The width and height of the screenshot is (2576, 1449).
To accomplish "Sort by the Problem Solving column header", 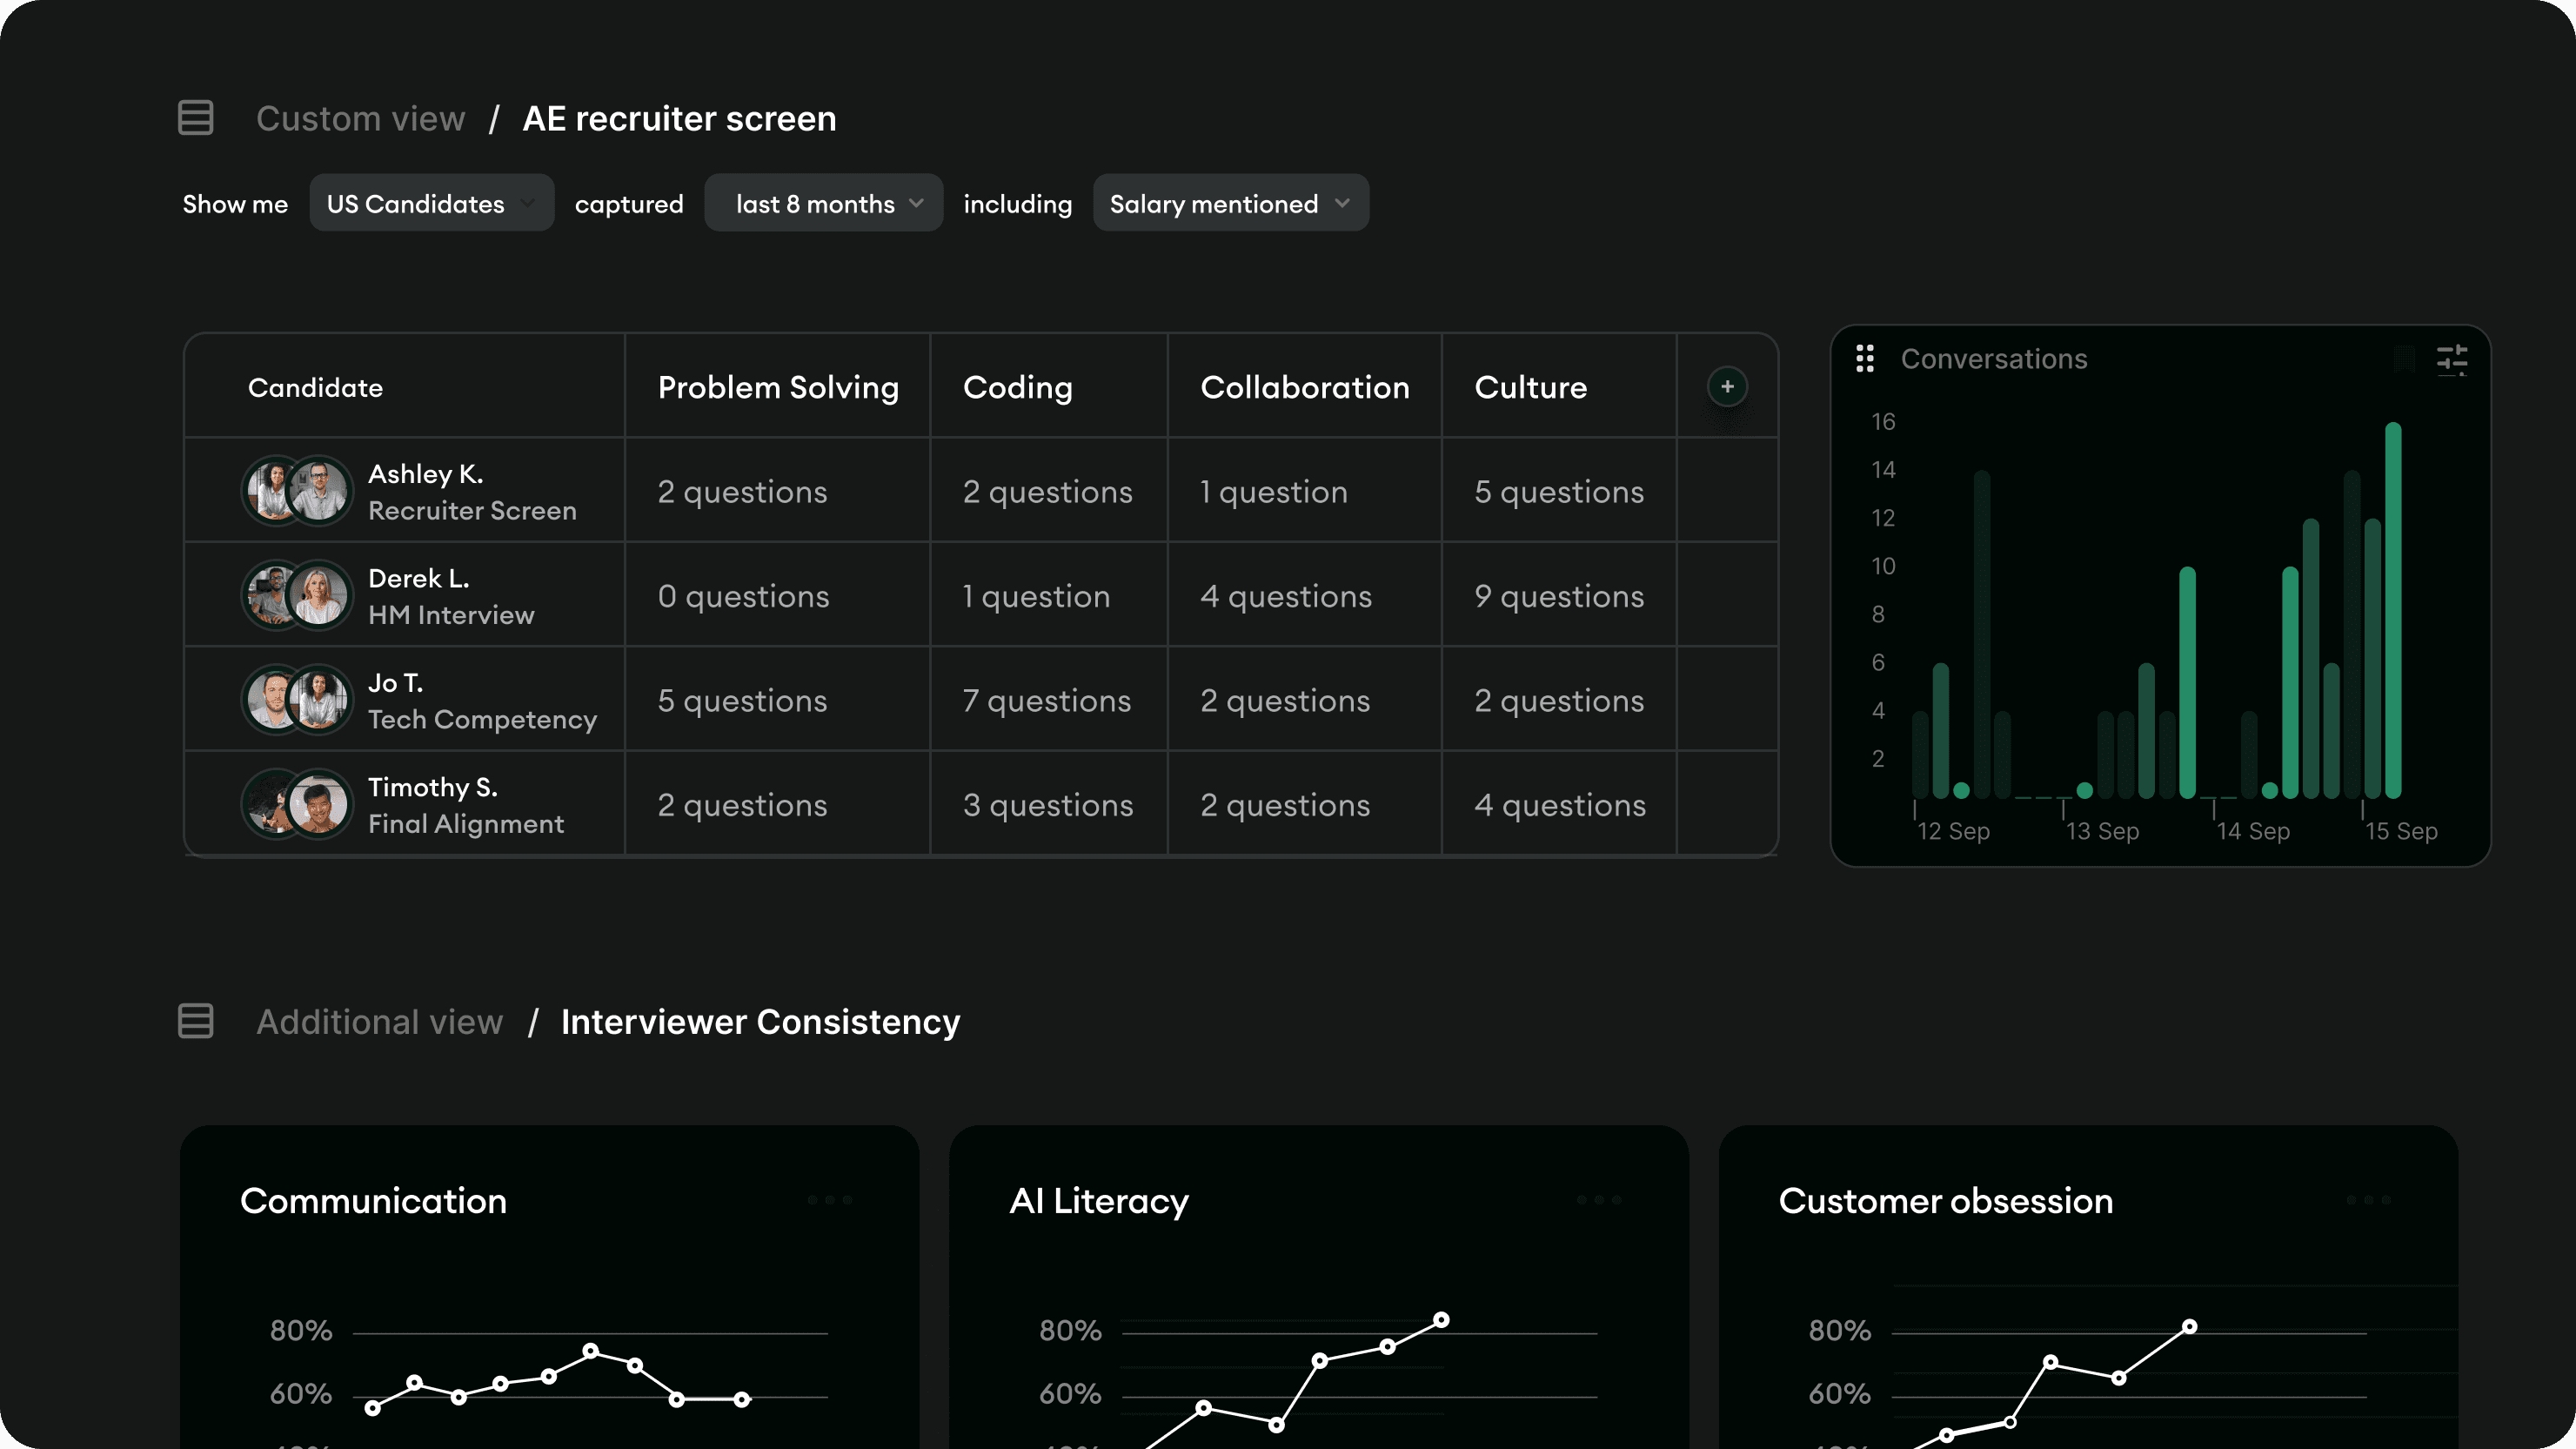I will tap(778, 387).
